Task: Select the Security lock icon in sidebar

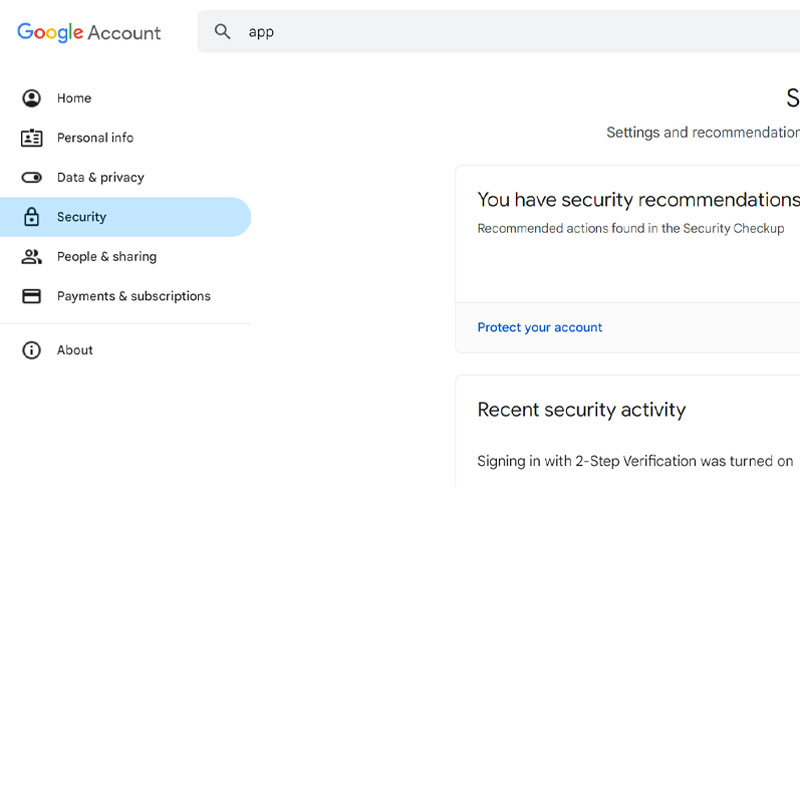Action: click(x=31, y=216)
